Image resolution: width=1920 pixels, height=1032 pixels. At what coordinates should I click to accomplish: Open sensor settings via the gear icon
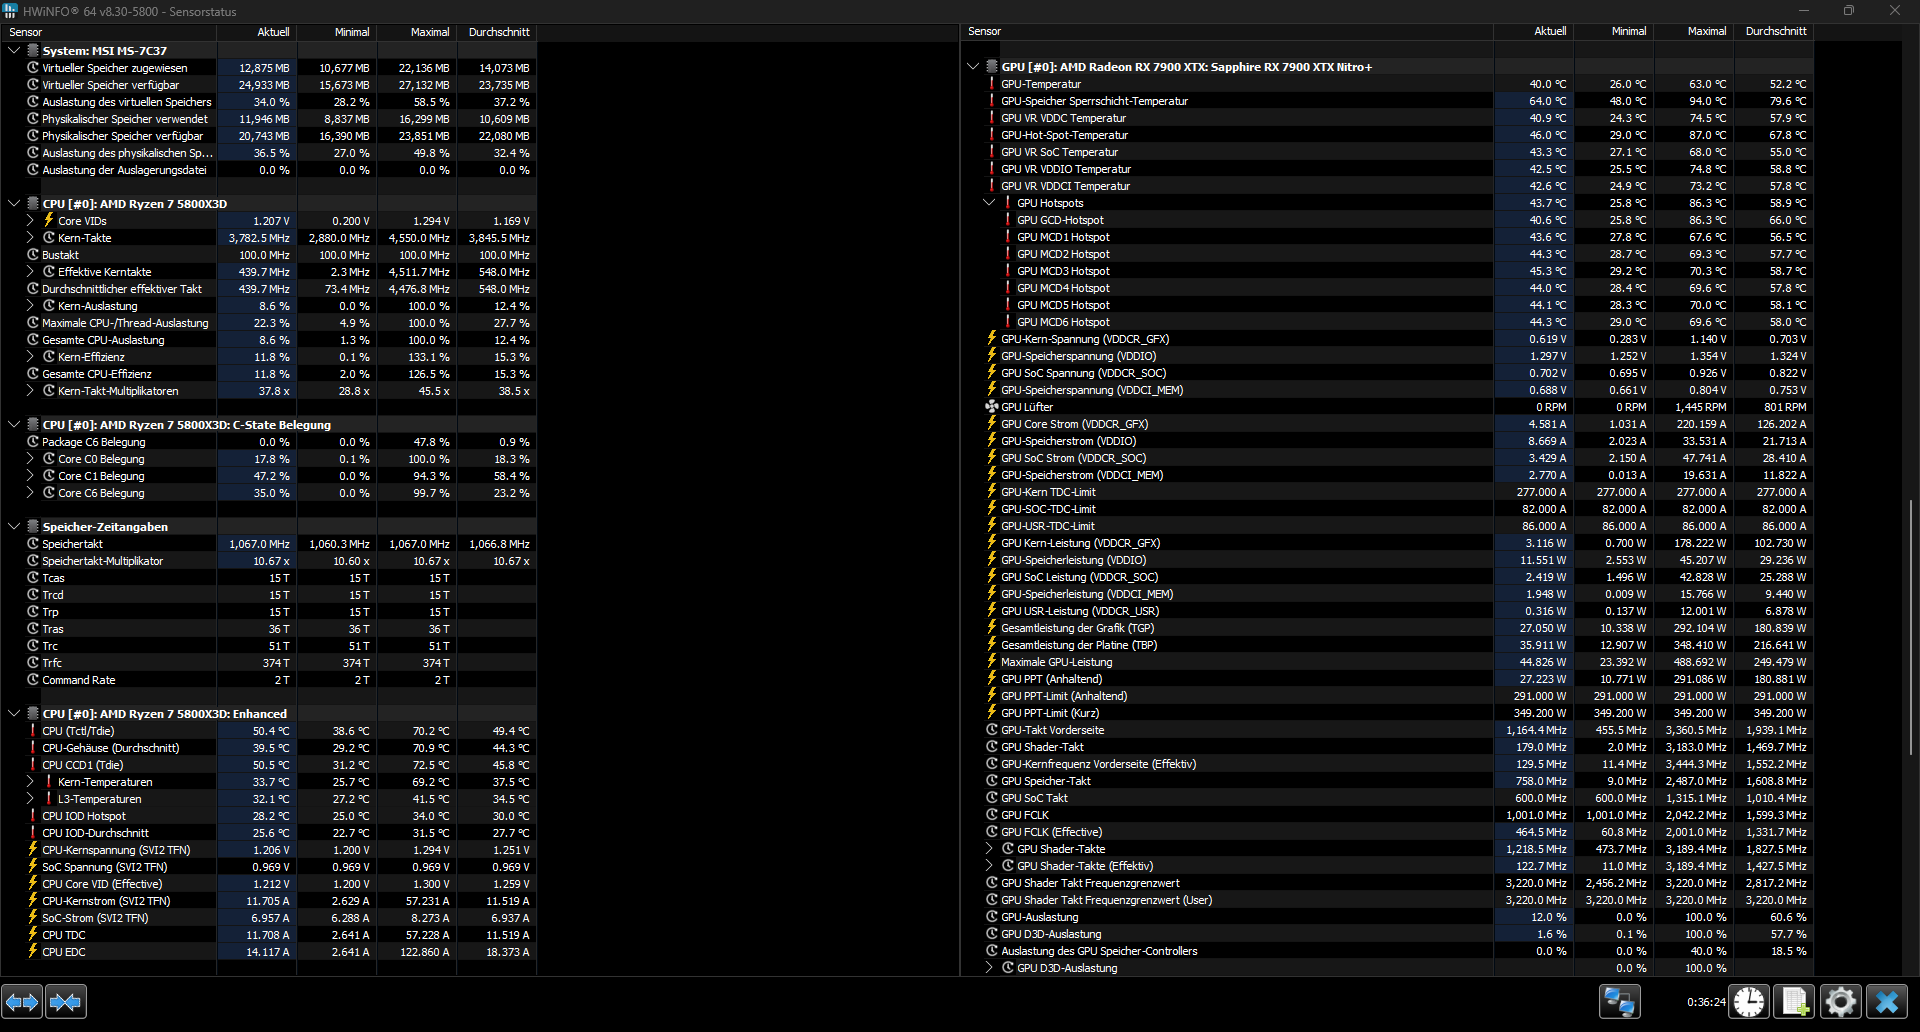(x=1840, y=1001)
